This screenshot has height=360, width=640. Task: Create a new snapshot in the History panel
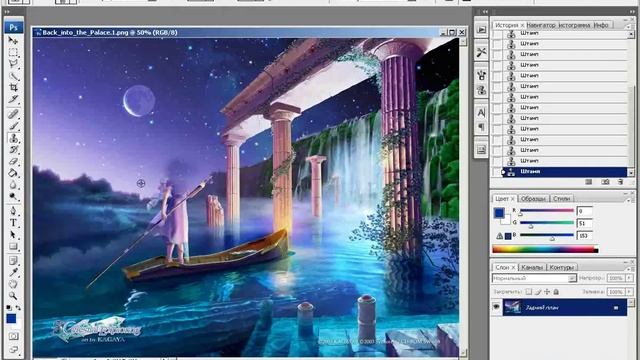click(605, 182)
